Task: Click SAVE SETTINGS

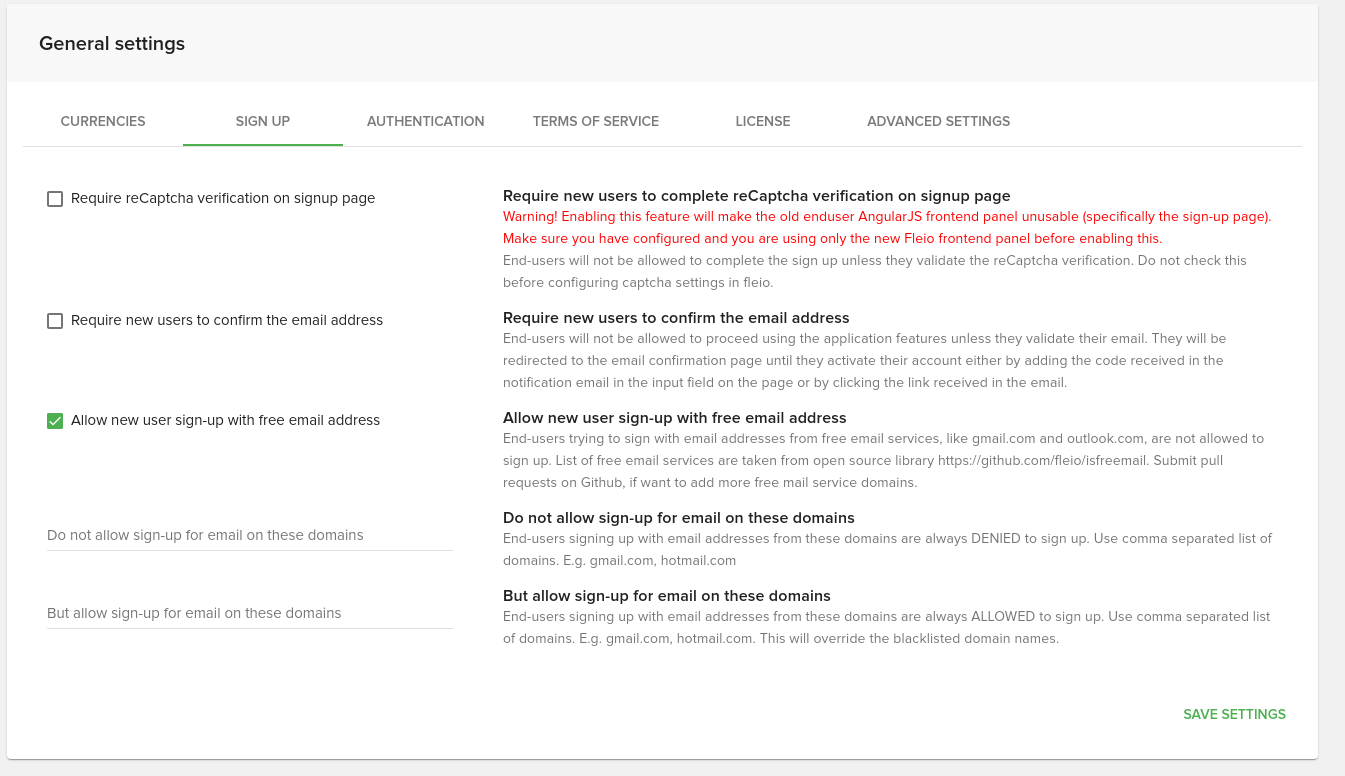Action: 1234,714
